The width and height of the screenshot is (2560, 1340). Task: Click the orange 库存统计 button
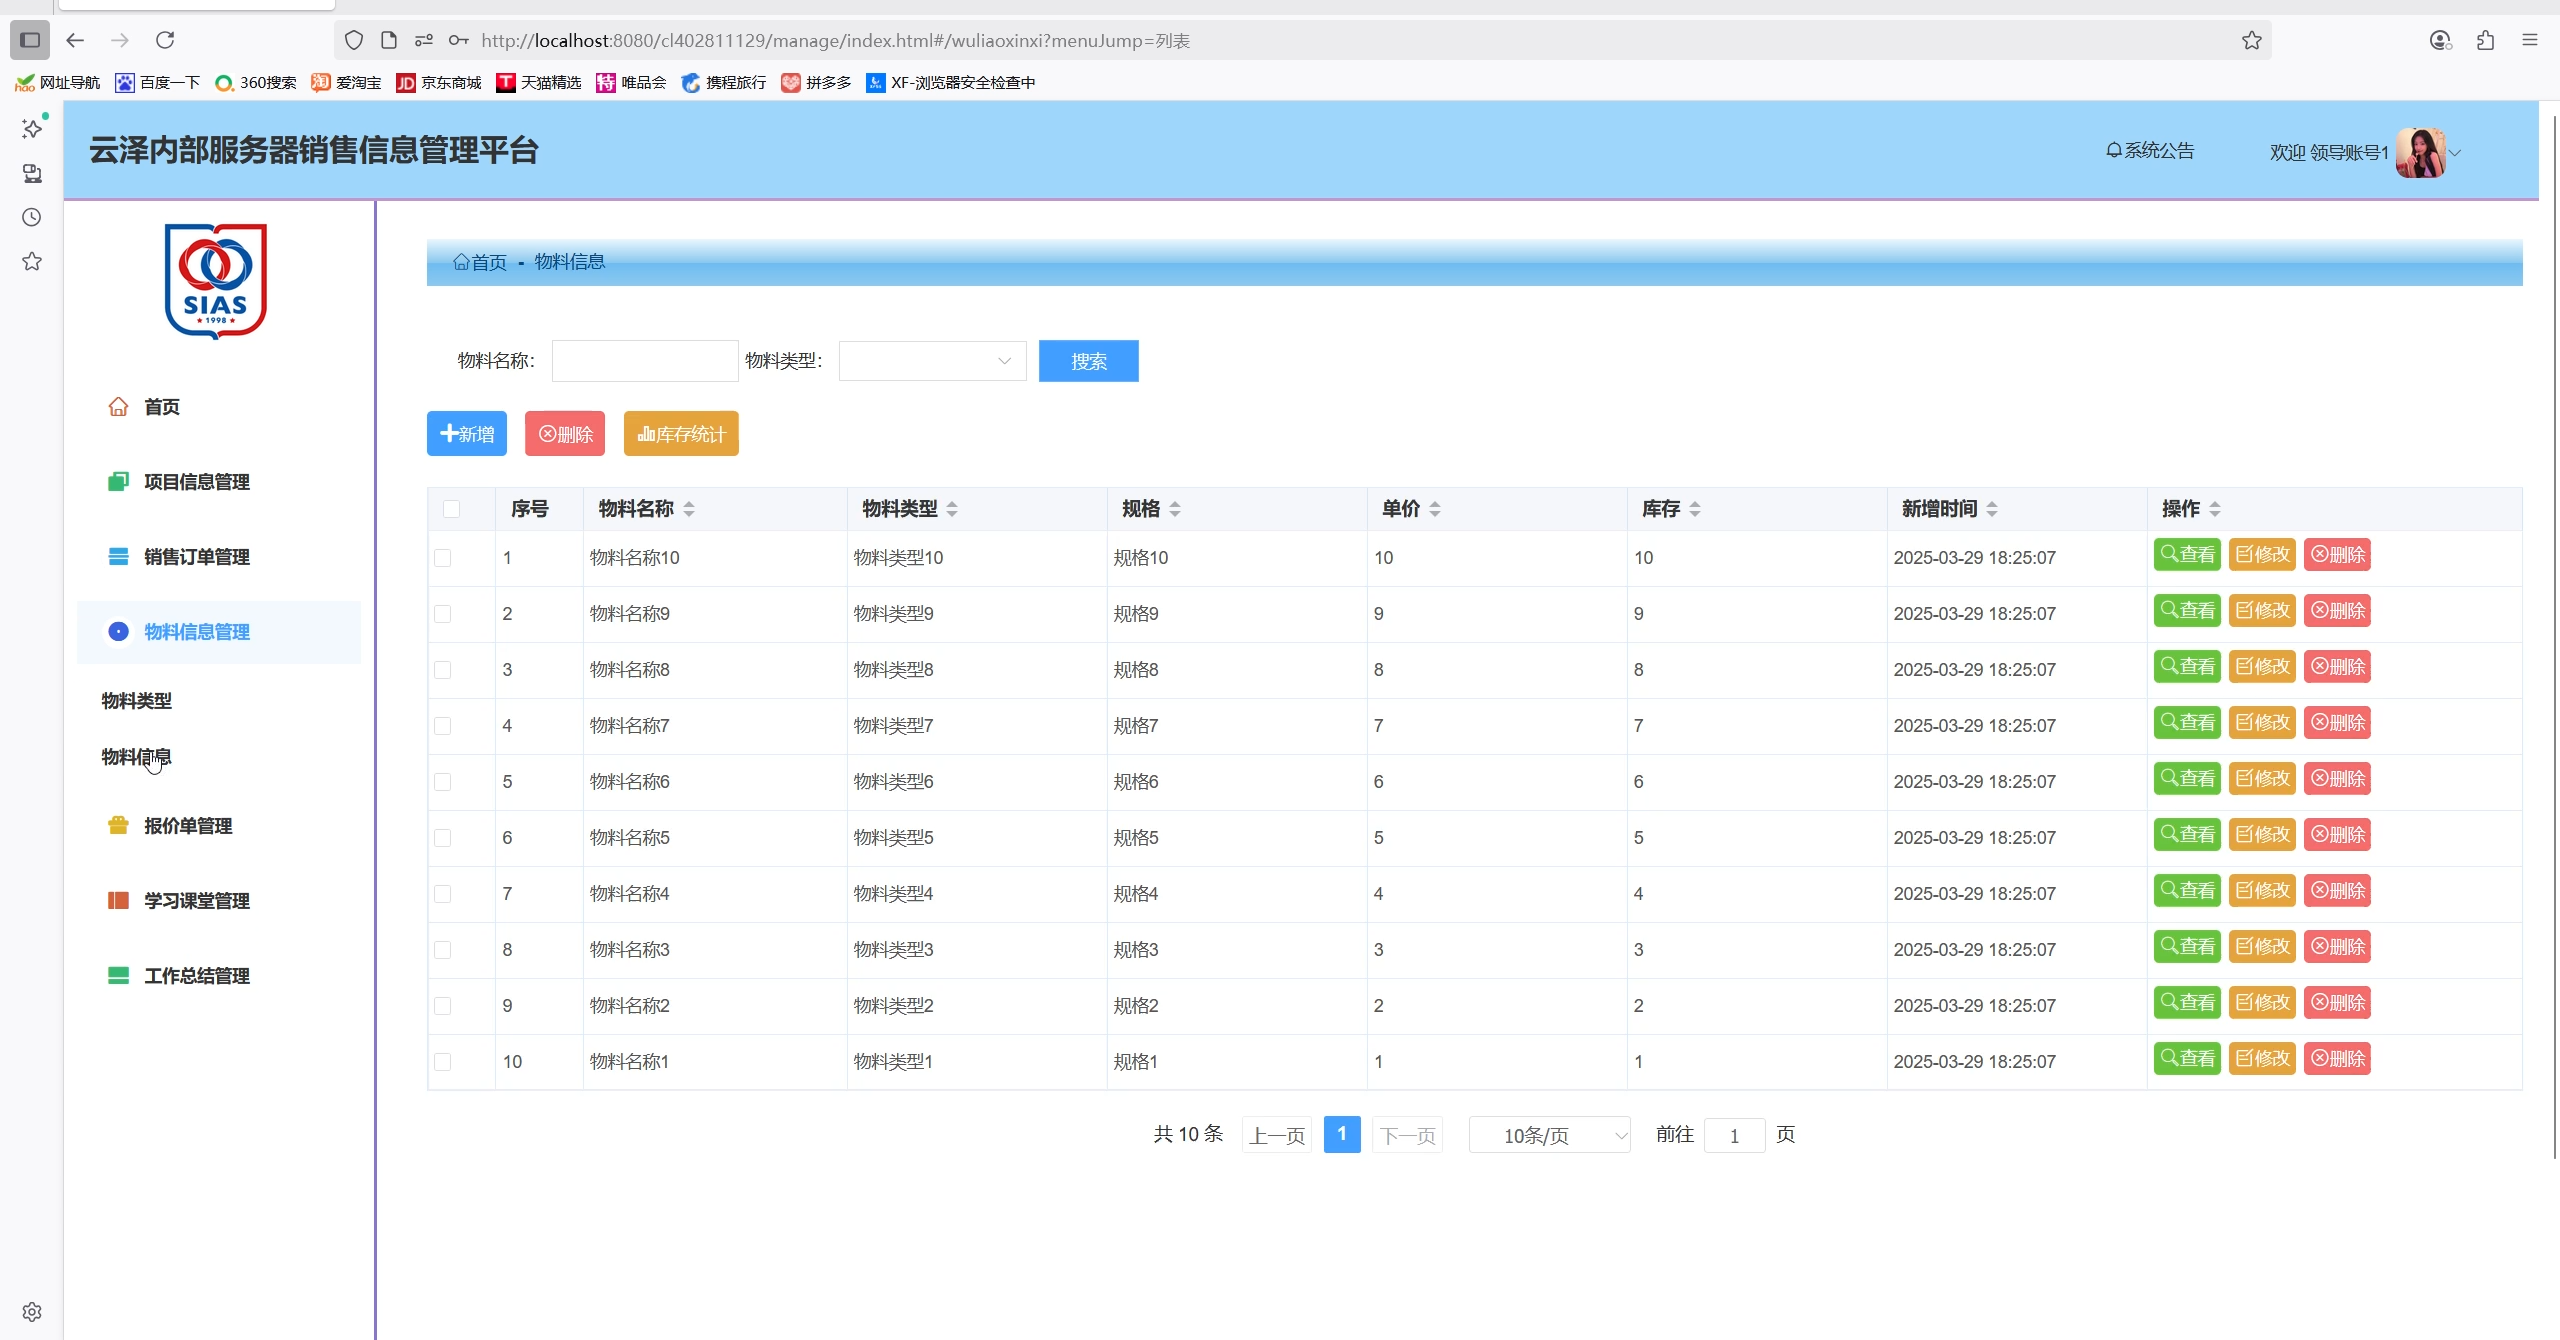coord(681,434)
